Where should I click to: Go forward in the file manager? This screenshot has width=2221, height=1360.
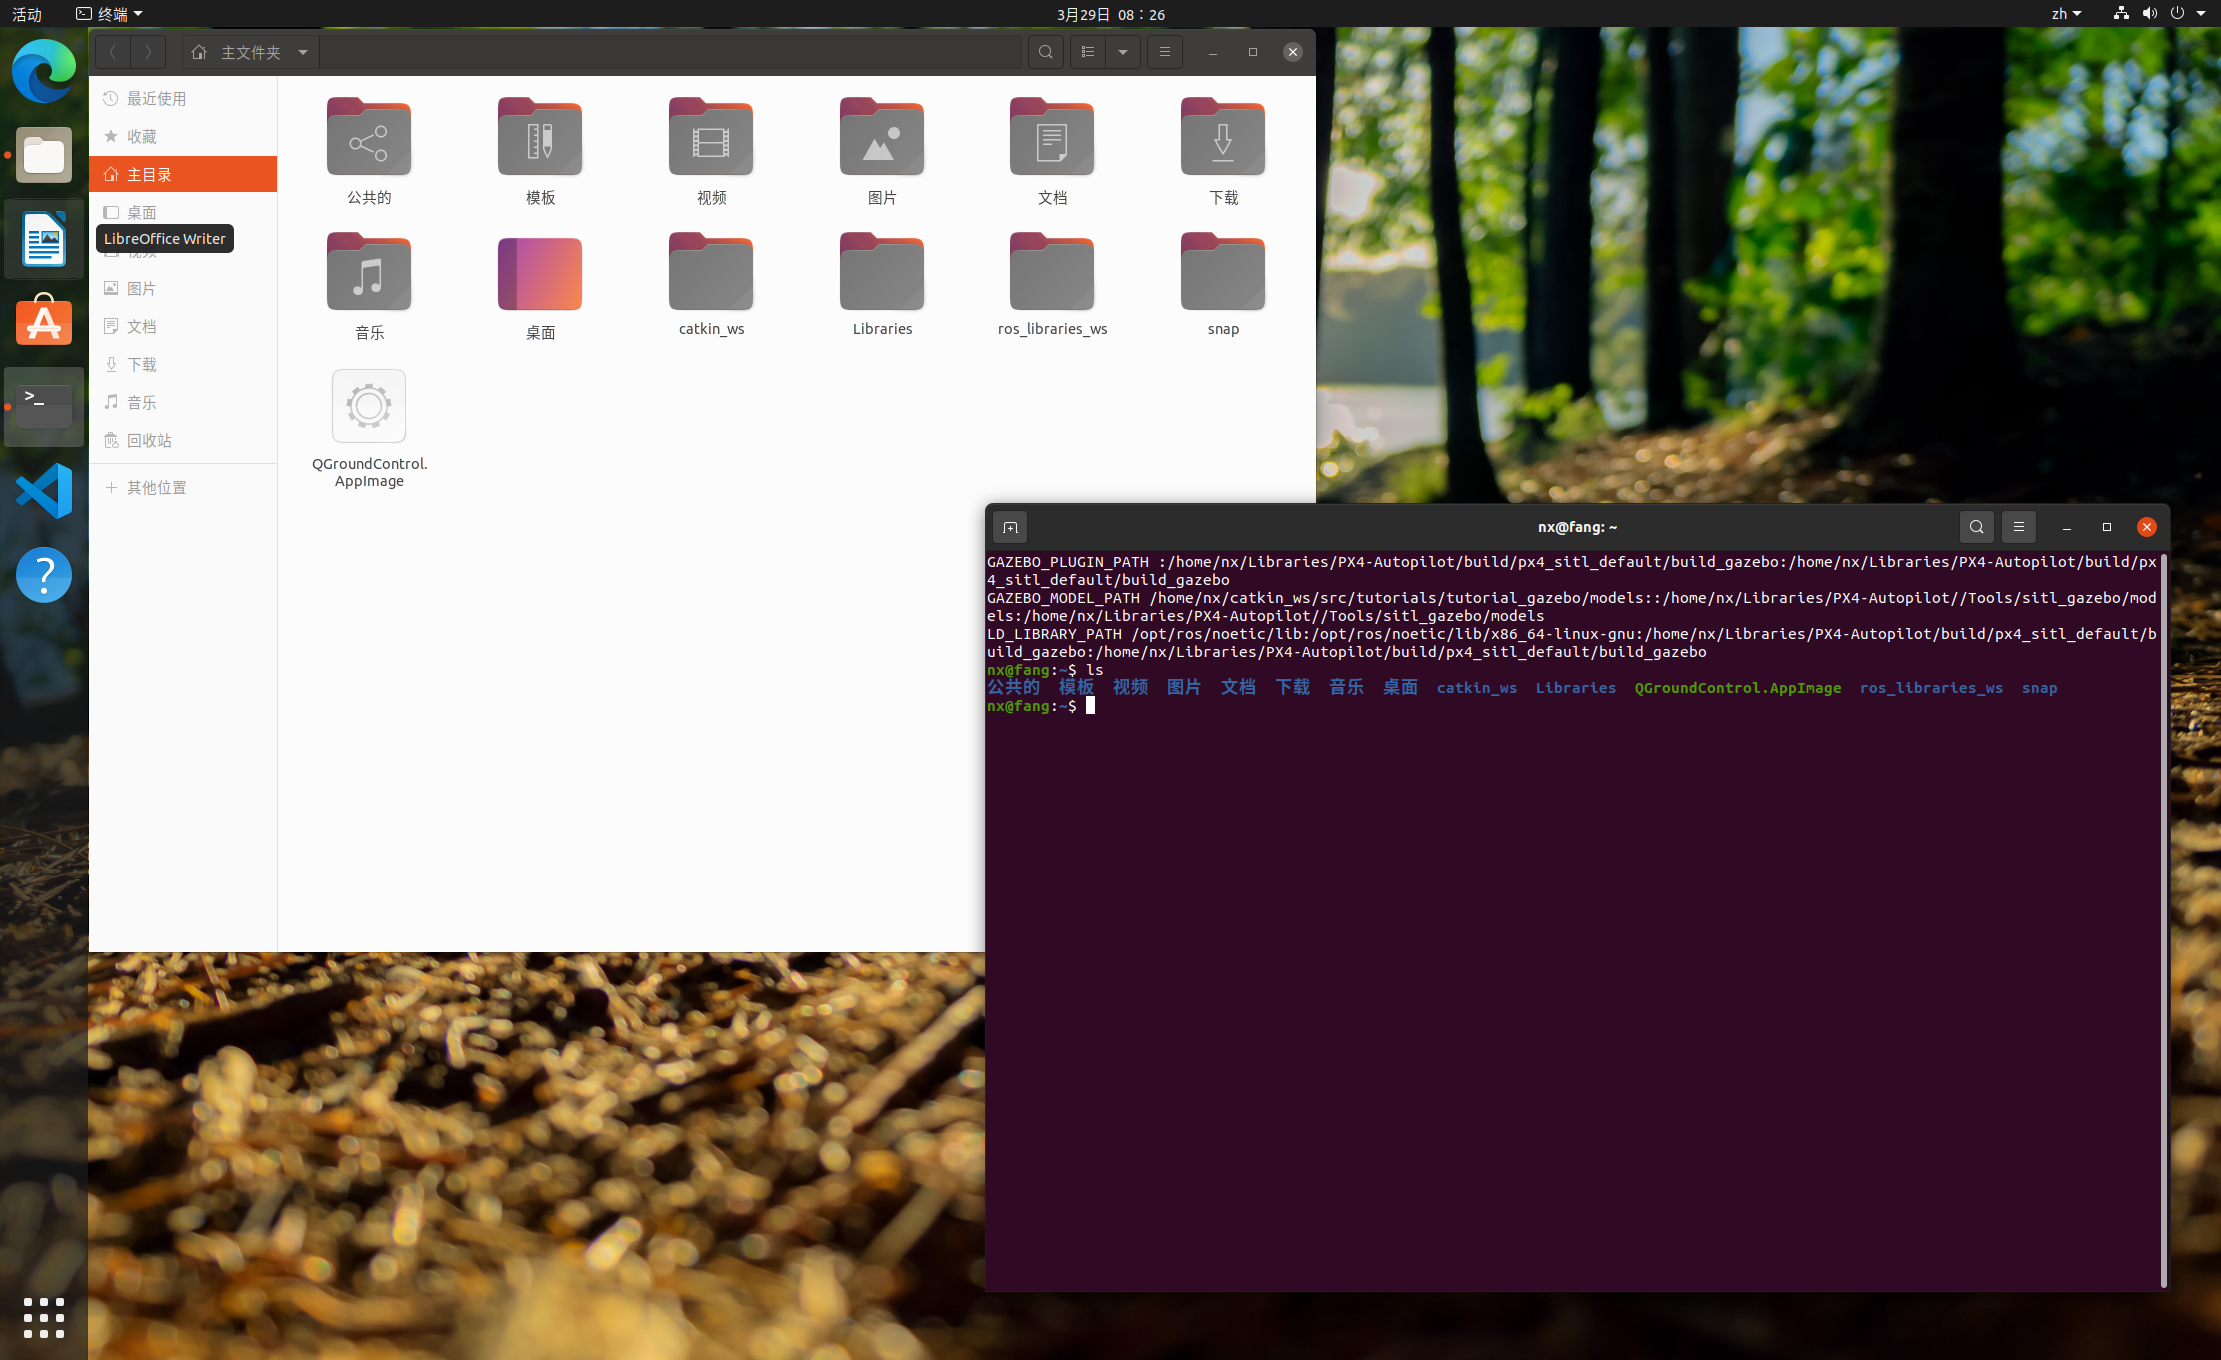148,52
